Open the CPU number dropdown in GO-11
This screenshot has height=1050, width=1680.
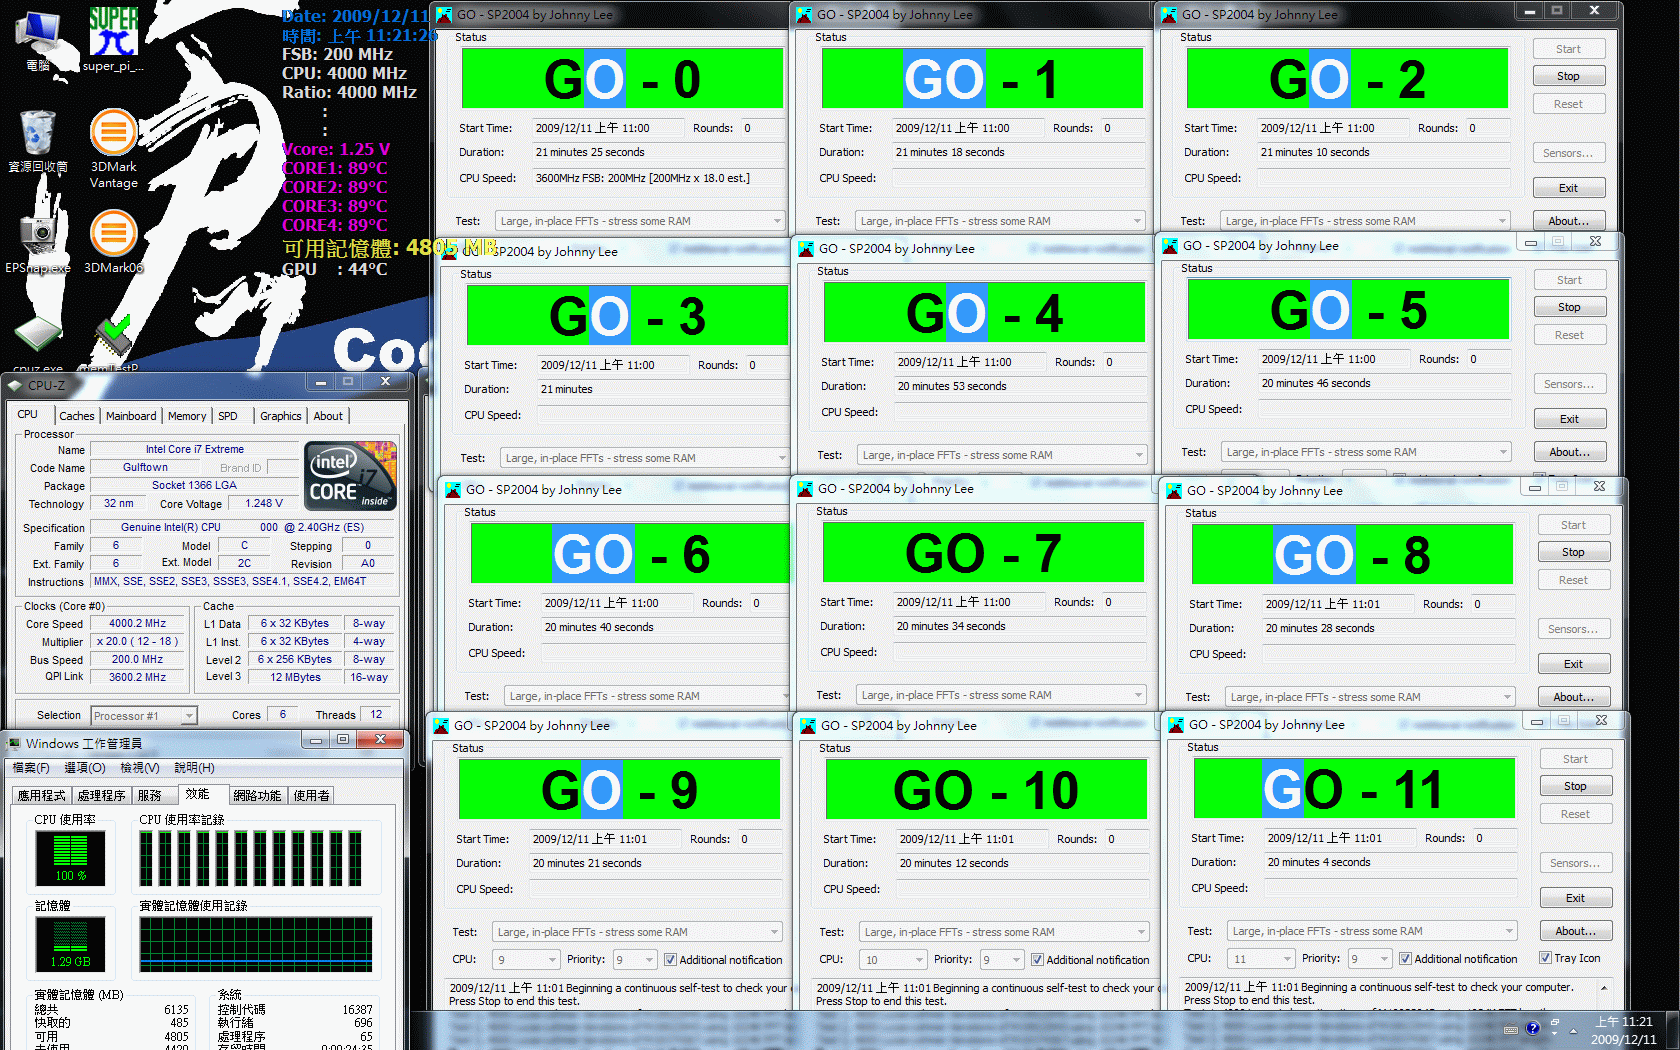tap(1263, 958)
